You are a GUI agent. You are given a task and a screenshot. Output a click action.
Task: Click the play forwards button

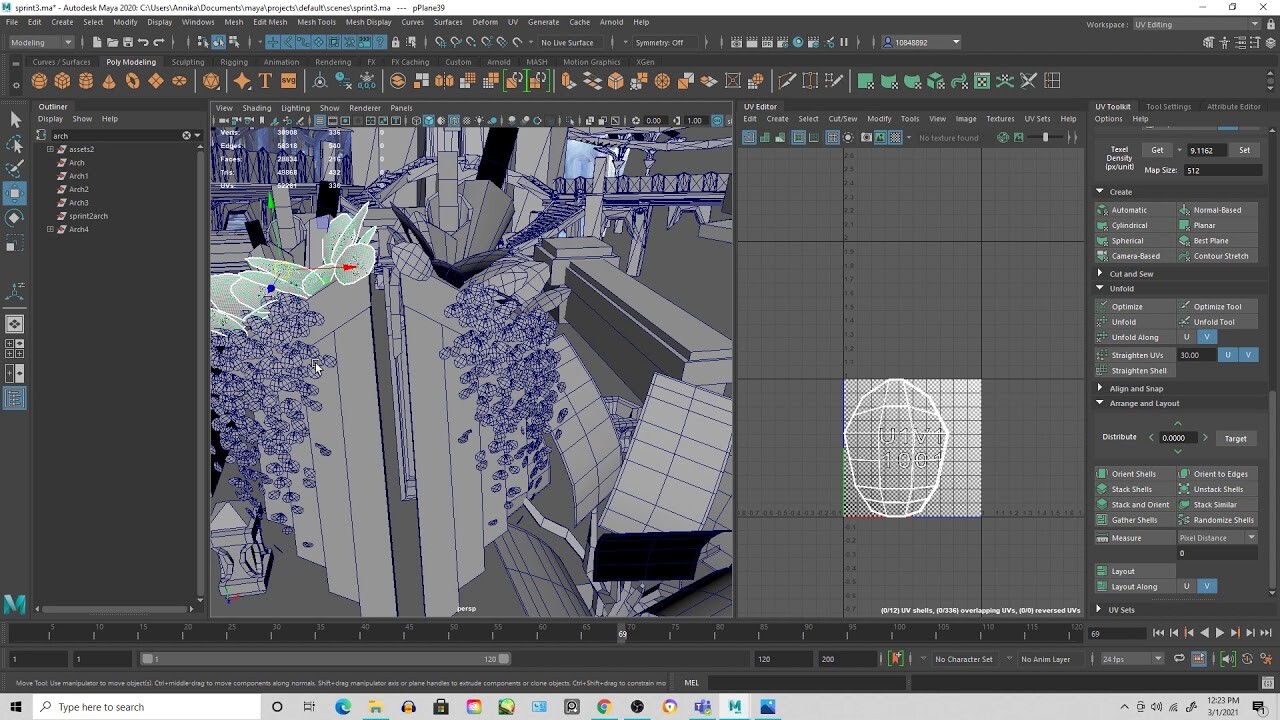(x=1219, y=633)
